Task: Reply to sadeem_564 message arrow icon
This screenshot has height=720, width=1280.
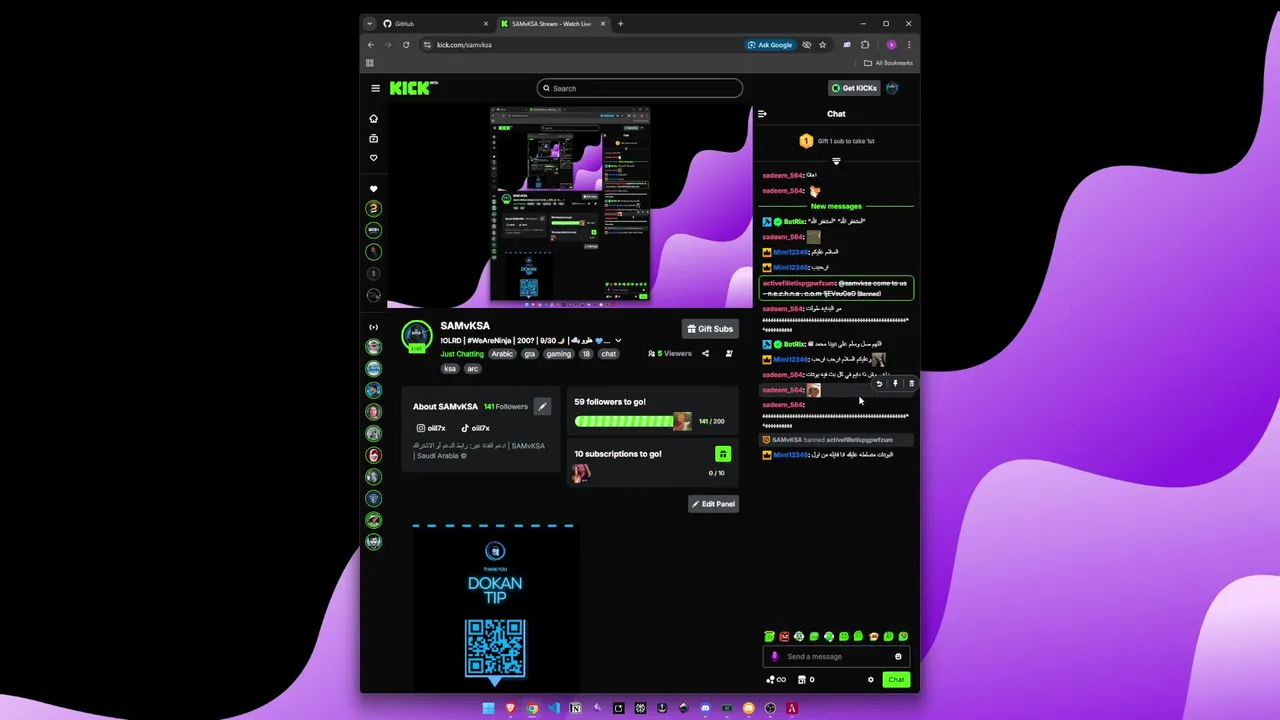Action: pyautogui.click(x=879, y=384)
